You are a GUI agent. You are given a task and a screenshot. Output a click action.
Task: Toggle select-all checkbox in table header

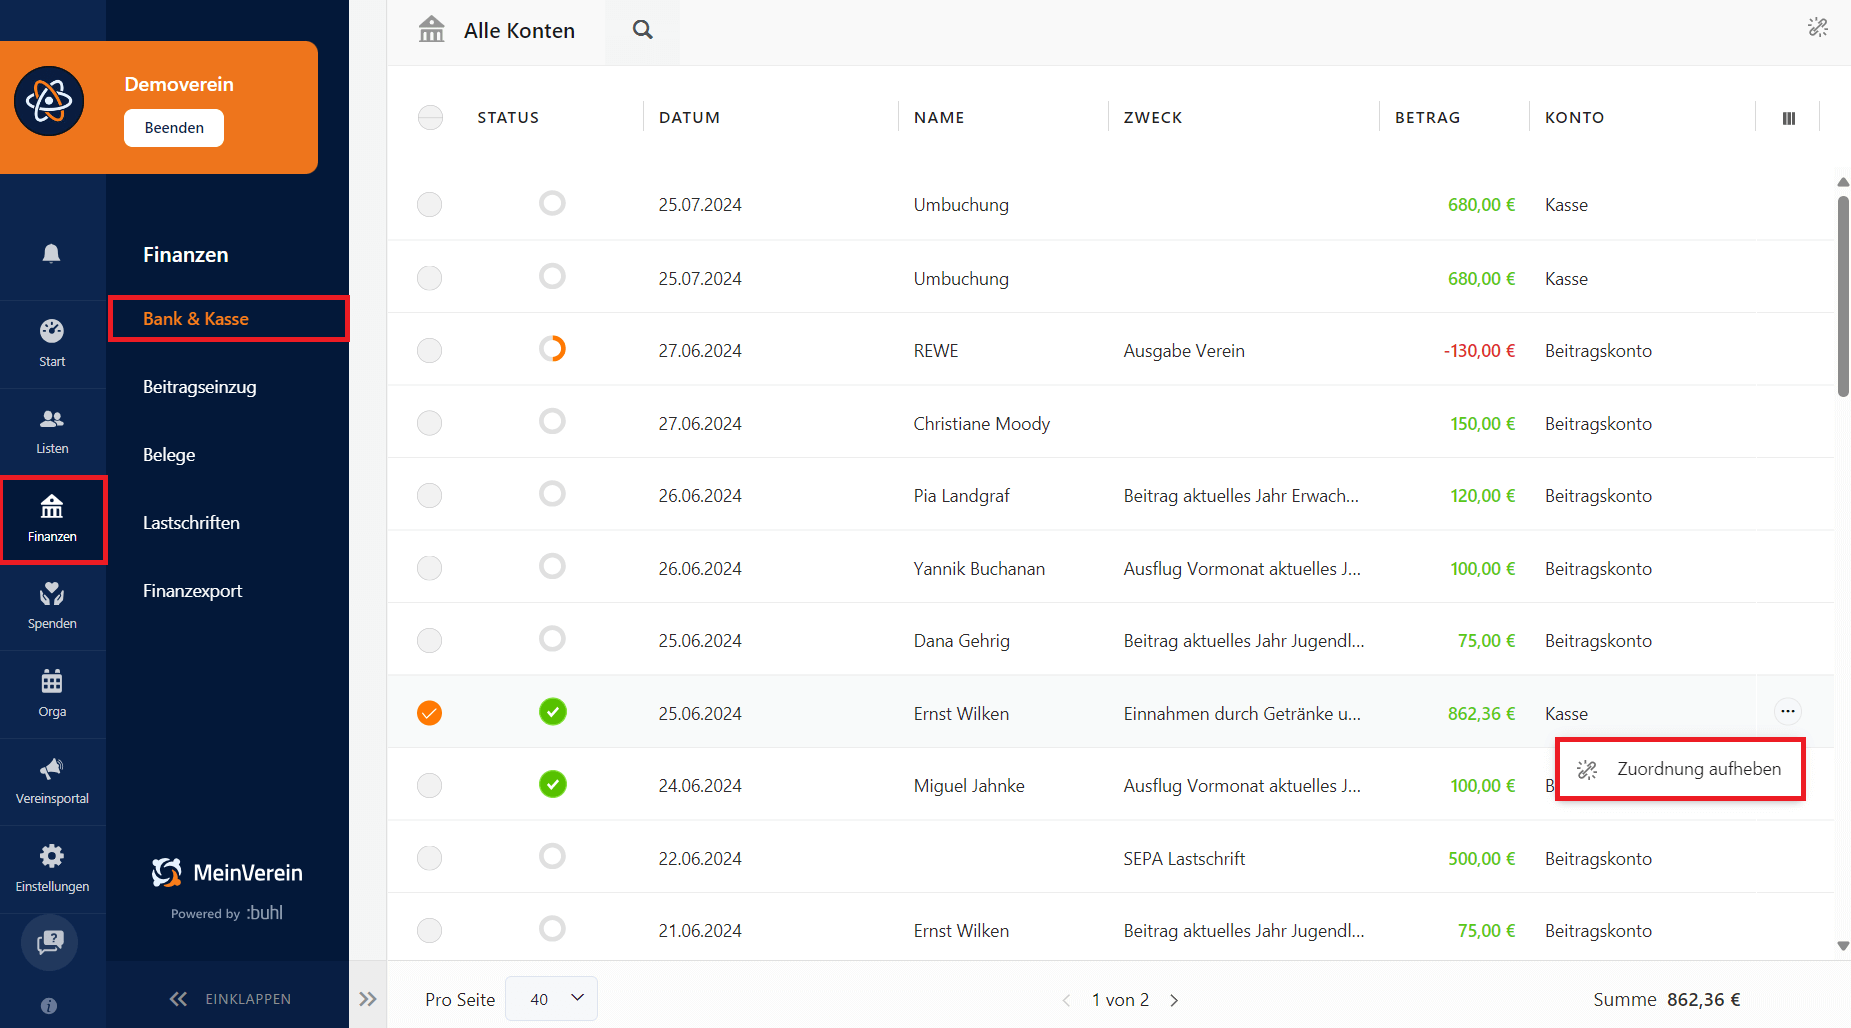tap(430, 118)
